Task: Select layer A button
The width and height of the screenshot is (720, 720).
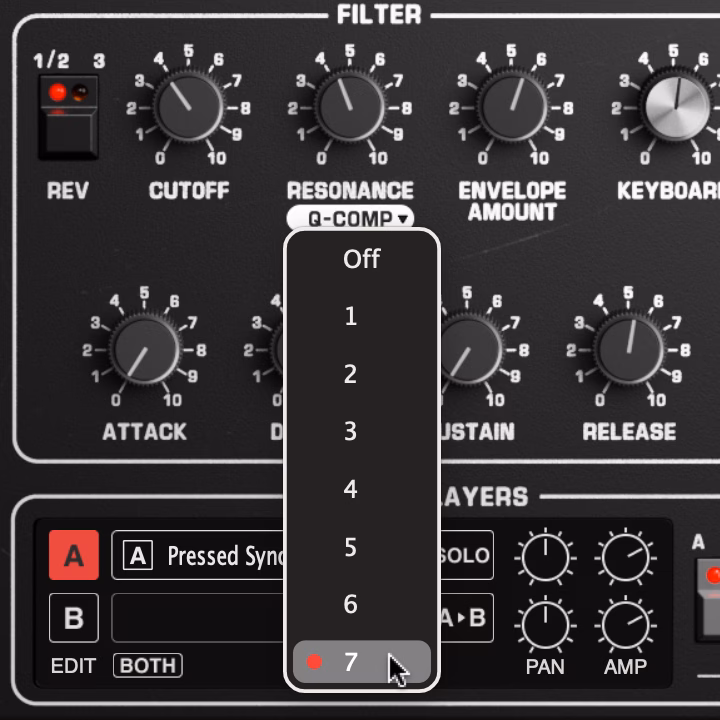Action: point(74,555)
